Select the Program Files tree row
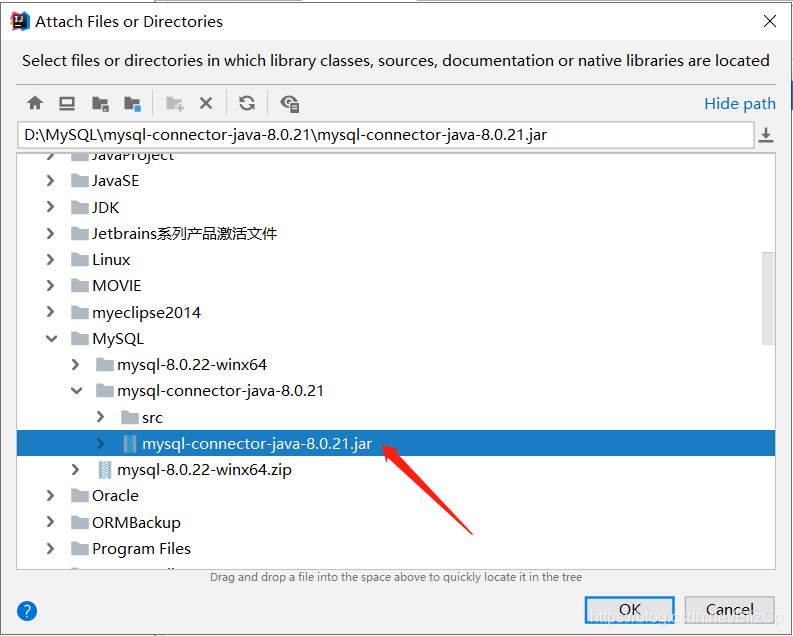This screenshot has height=636, width=793. 396,548
